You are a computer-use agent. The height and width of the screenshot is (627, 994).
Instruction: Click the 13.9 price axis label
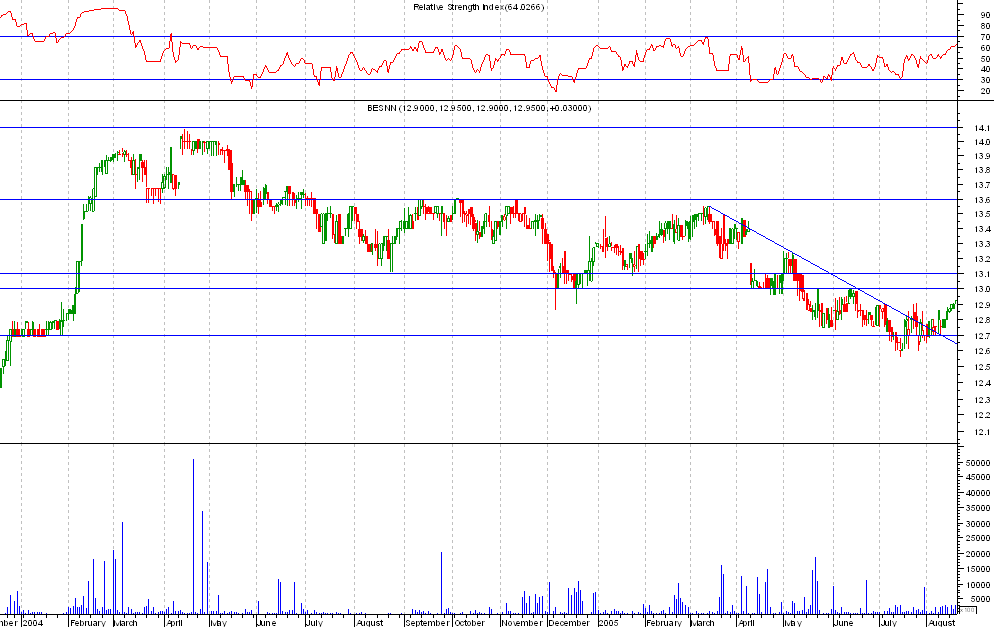(x=983, y=156)
